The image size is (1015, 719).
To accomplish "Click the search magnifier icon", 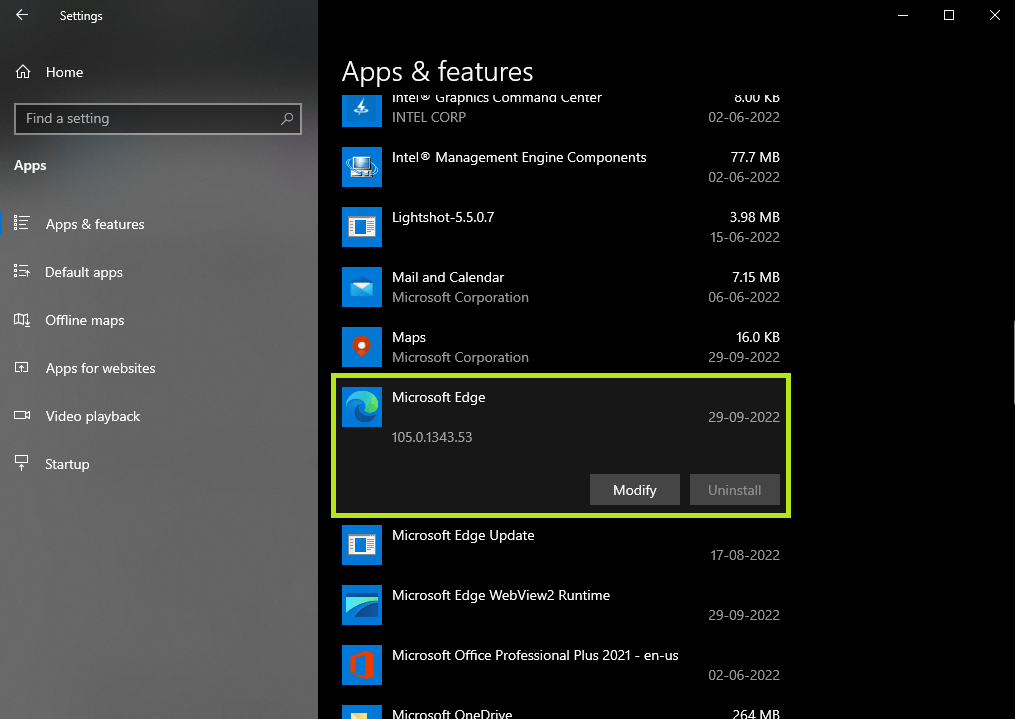I will (287, 118).
